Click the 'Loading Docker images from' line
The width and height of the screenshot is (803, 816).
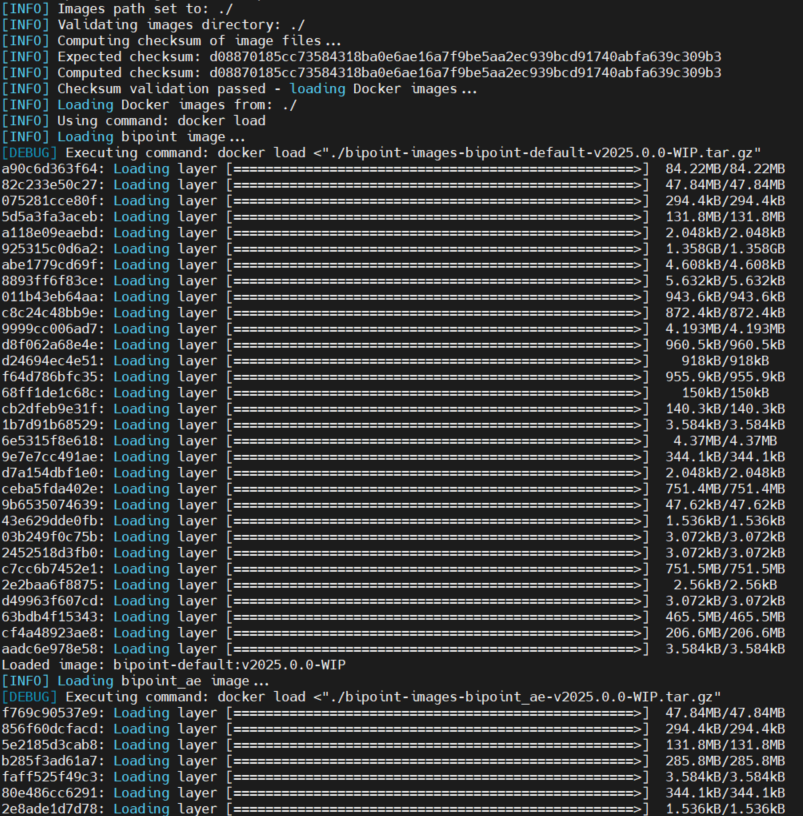coord(149,105)
